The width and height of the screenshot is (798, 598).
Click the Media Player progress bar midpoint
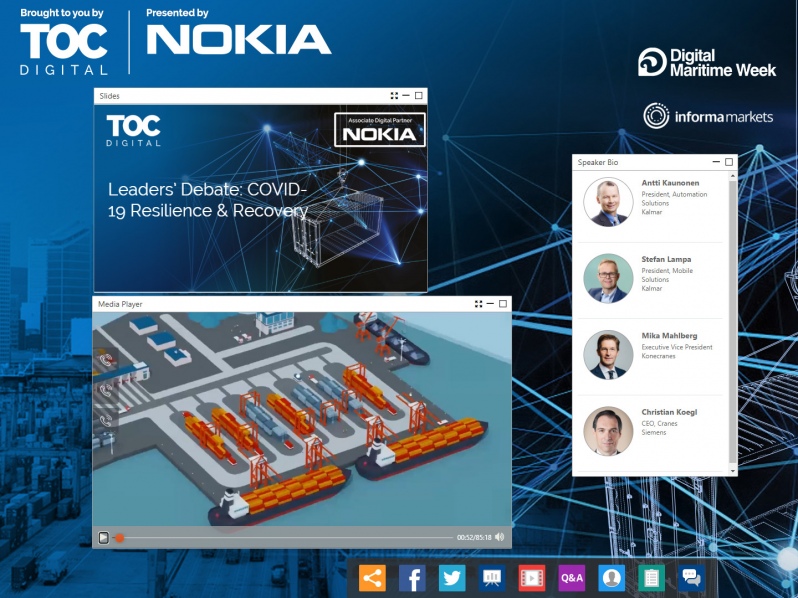click(282, 537)
